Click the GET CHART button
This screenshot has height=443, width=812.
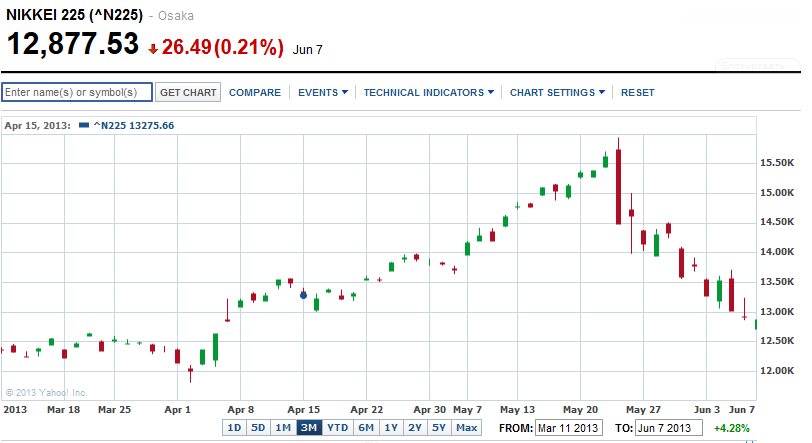[x=188, y=92]
